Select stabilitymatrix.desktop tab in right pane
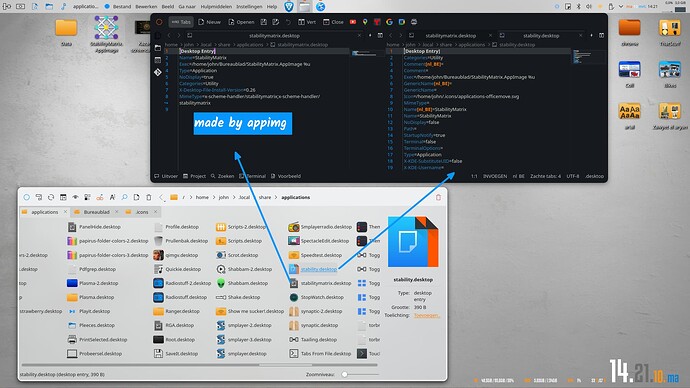Viewport: 690px width, 388px height. (450, 36)
